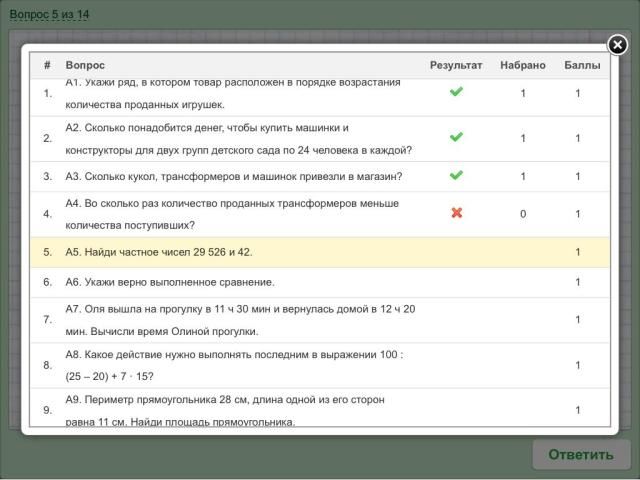Select question A8 about последнее действие
Viewport: 640px width, 480px height.
tap(240, 365)
